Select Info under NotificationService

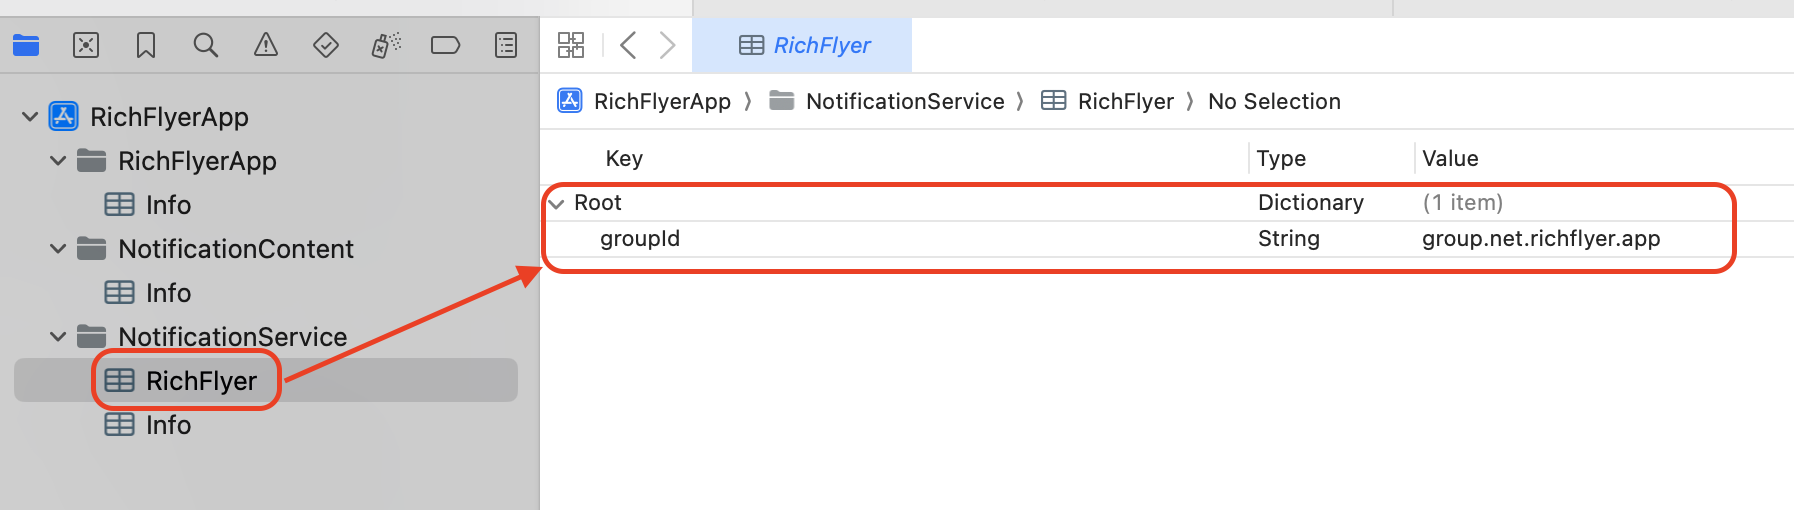coord(148,425)
